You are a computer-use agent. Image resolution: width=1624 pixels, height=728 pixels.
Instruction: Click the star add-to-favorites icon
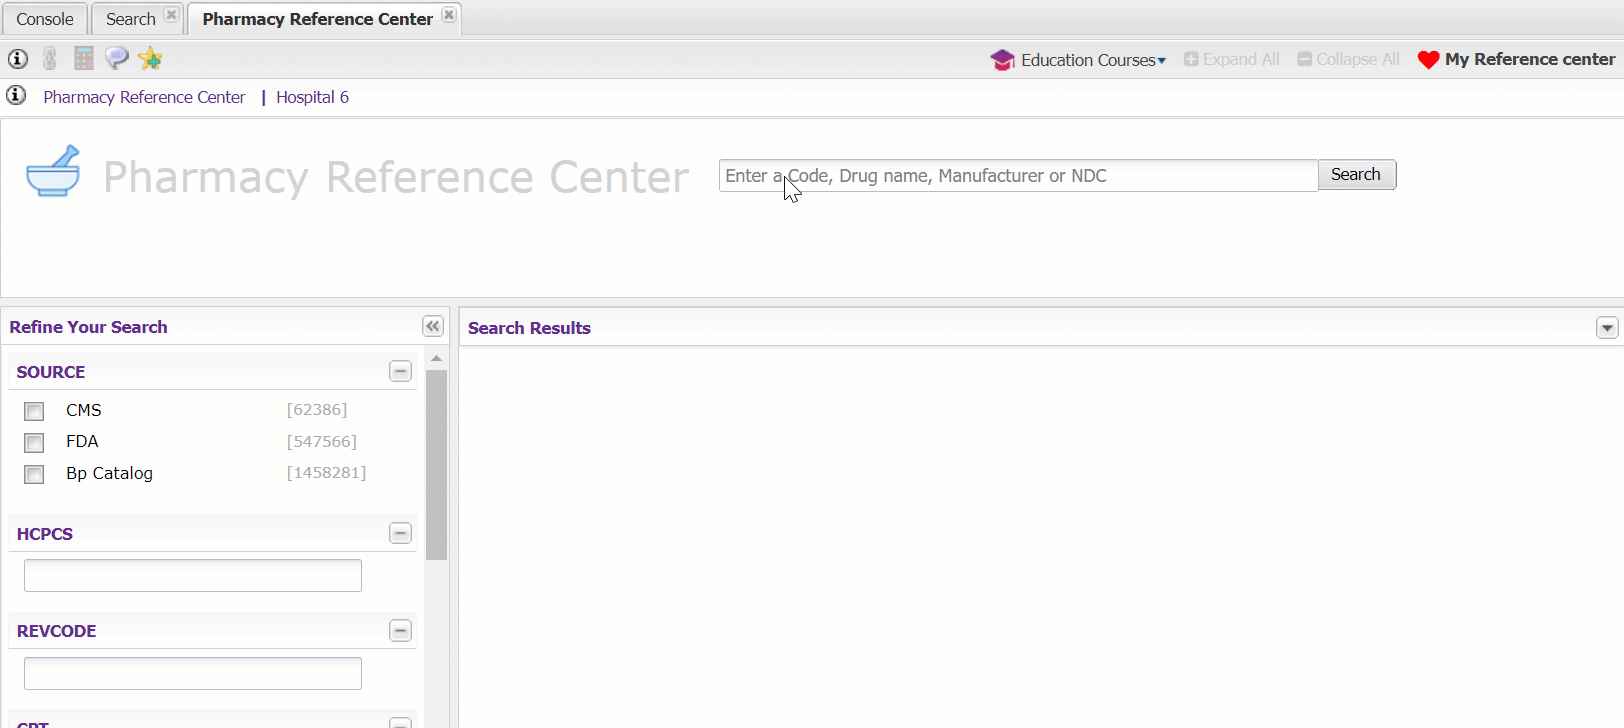pos(150,59)
